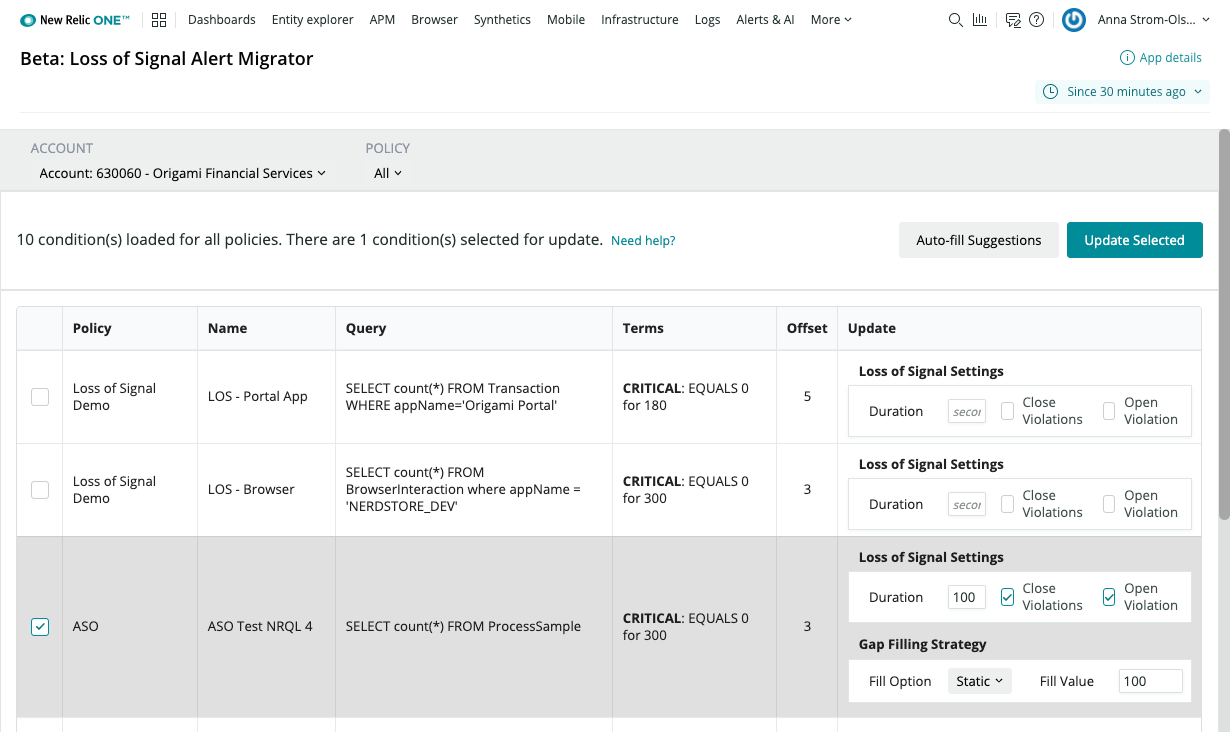The width and height of the screenshot is (1230, 732).
Task: Select the LOS - Portal App row checkbox
Action: tap(40, 397)
